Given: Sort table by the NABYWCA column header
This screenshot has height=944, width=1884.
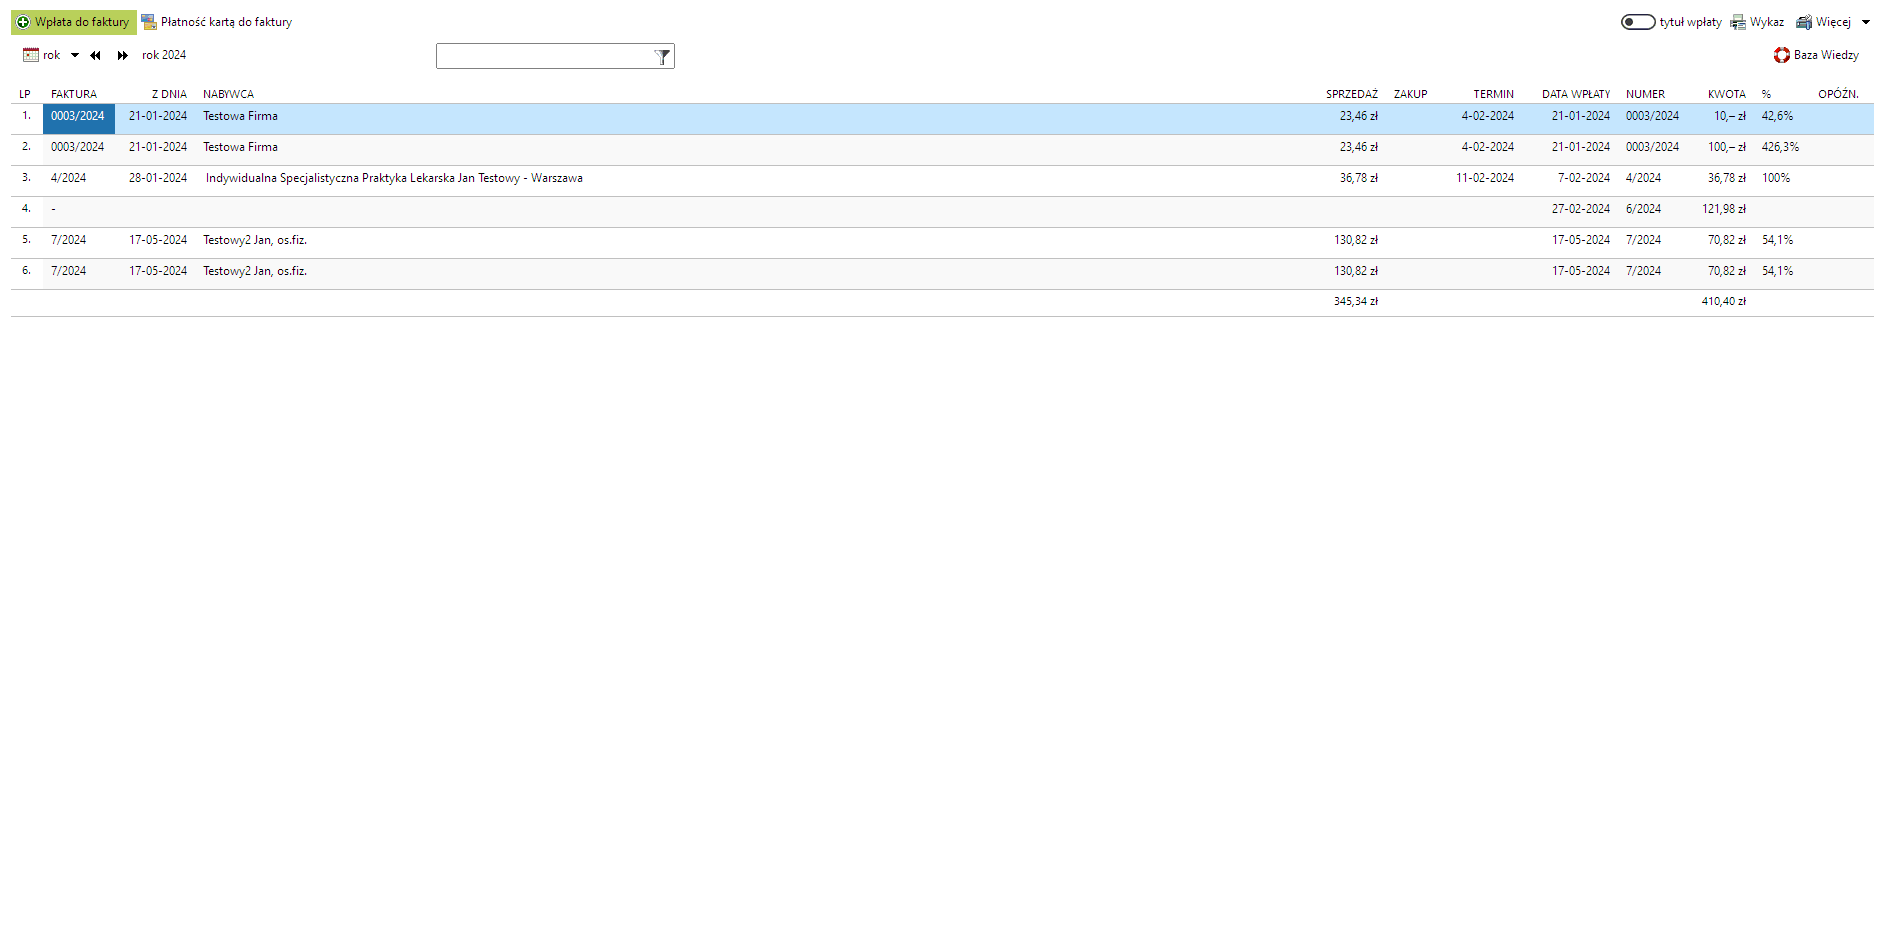Looking at the screenshot, I should click(x=228, y=94).
